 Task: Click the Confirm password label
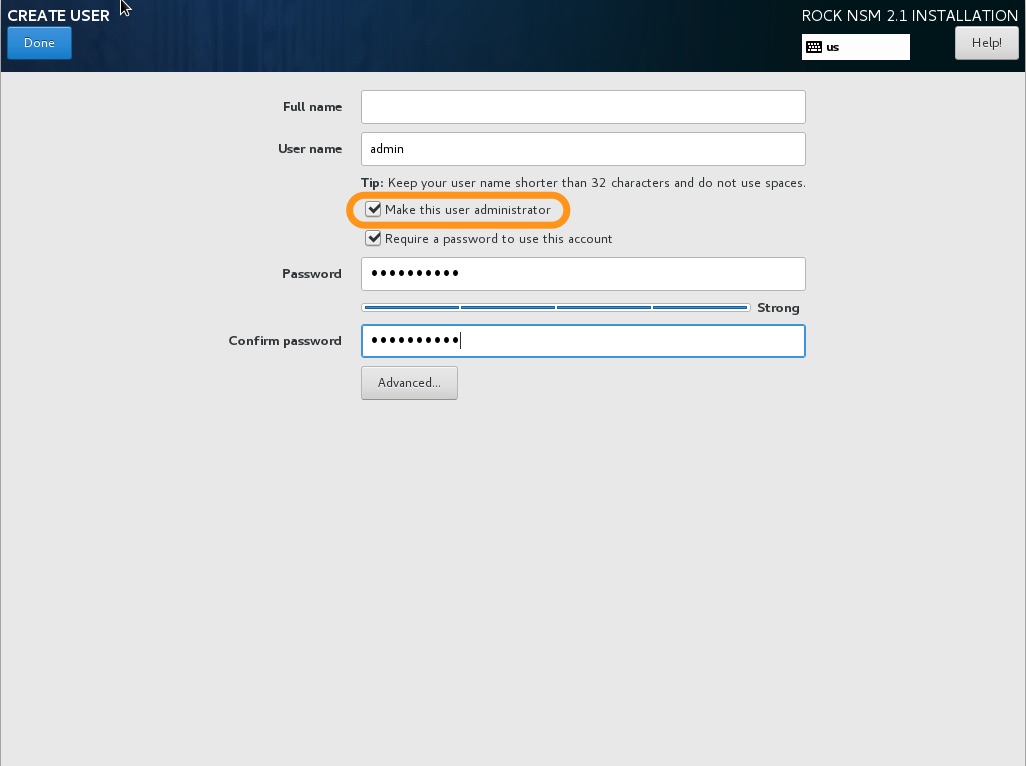[x=285, y=341]
